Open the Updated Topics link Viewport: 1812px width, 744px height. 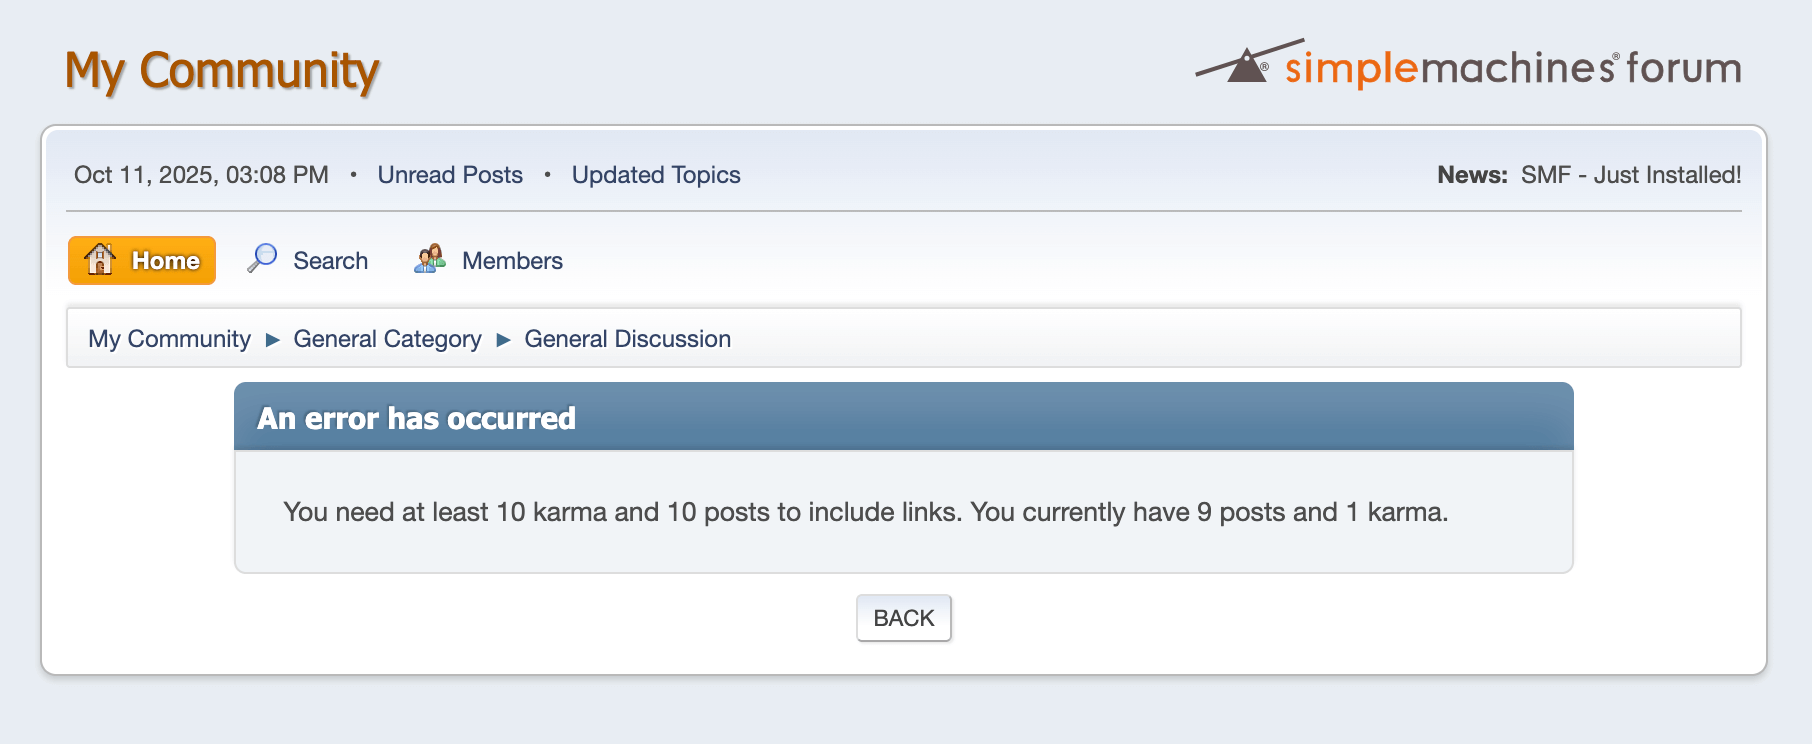click(656, 175)
